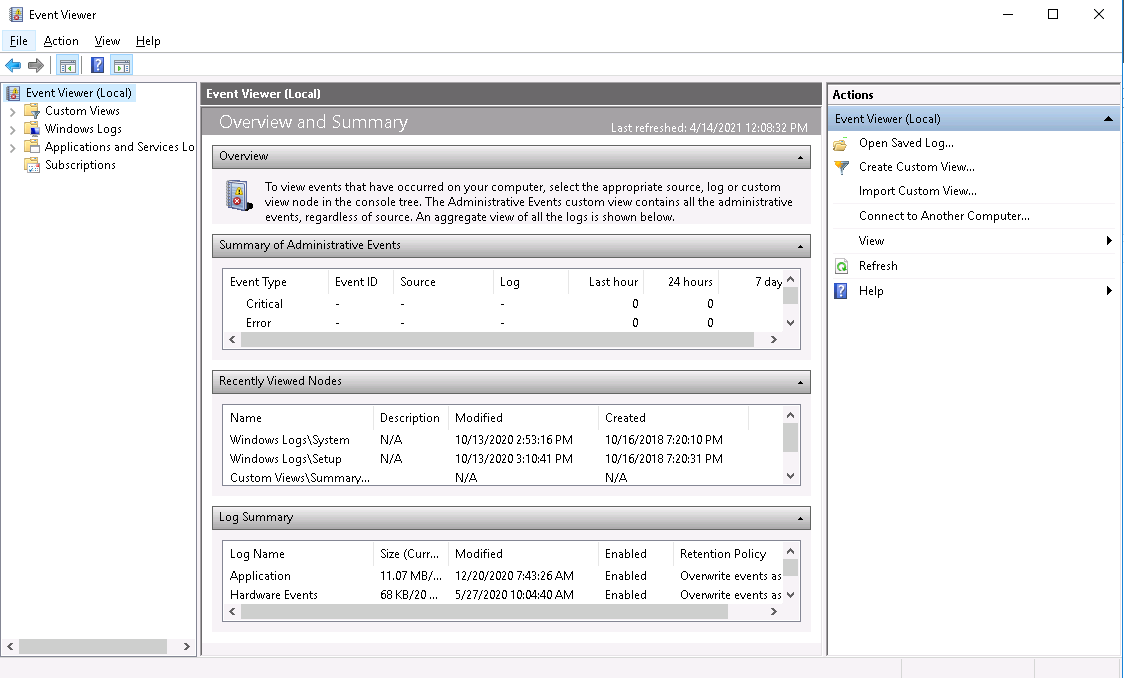Click the Subscriptions tree icon
The image size is (1124, 678).
(32, 165)
